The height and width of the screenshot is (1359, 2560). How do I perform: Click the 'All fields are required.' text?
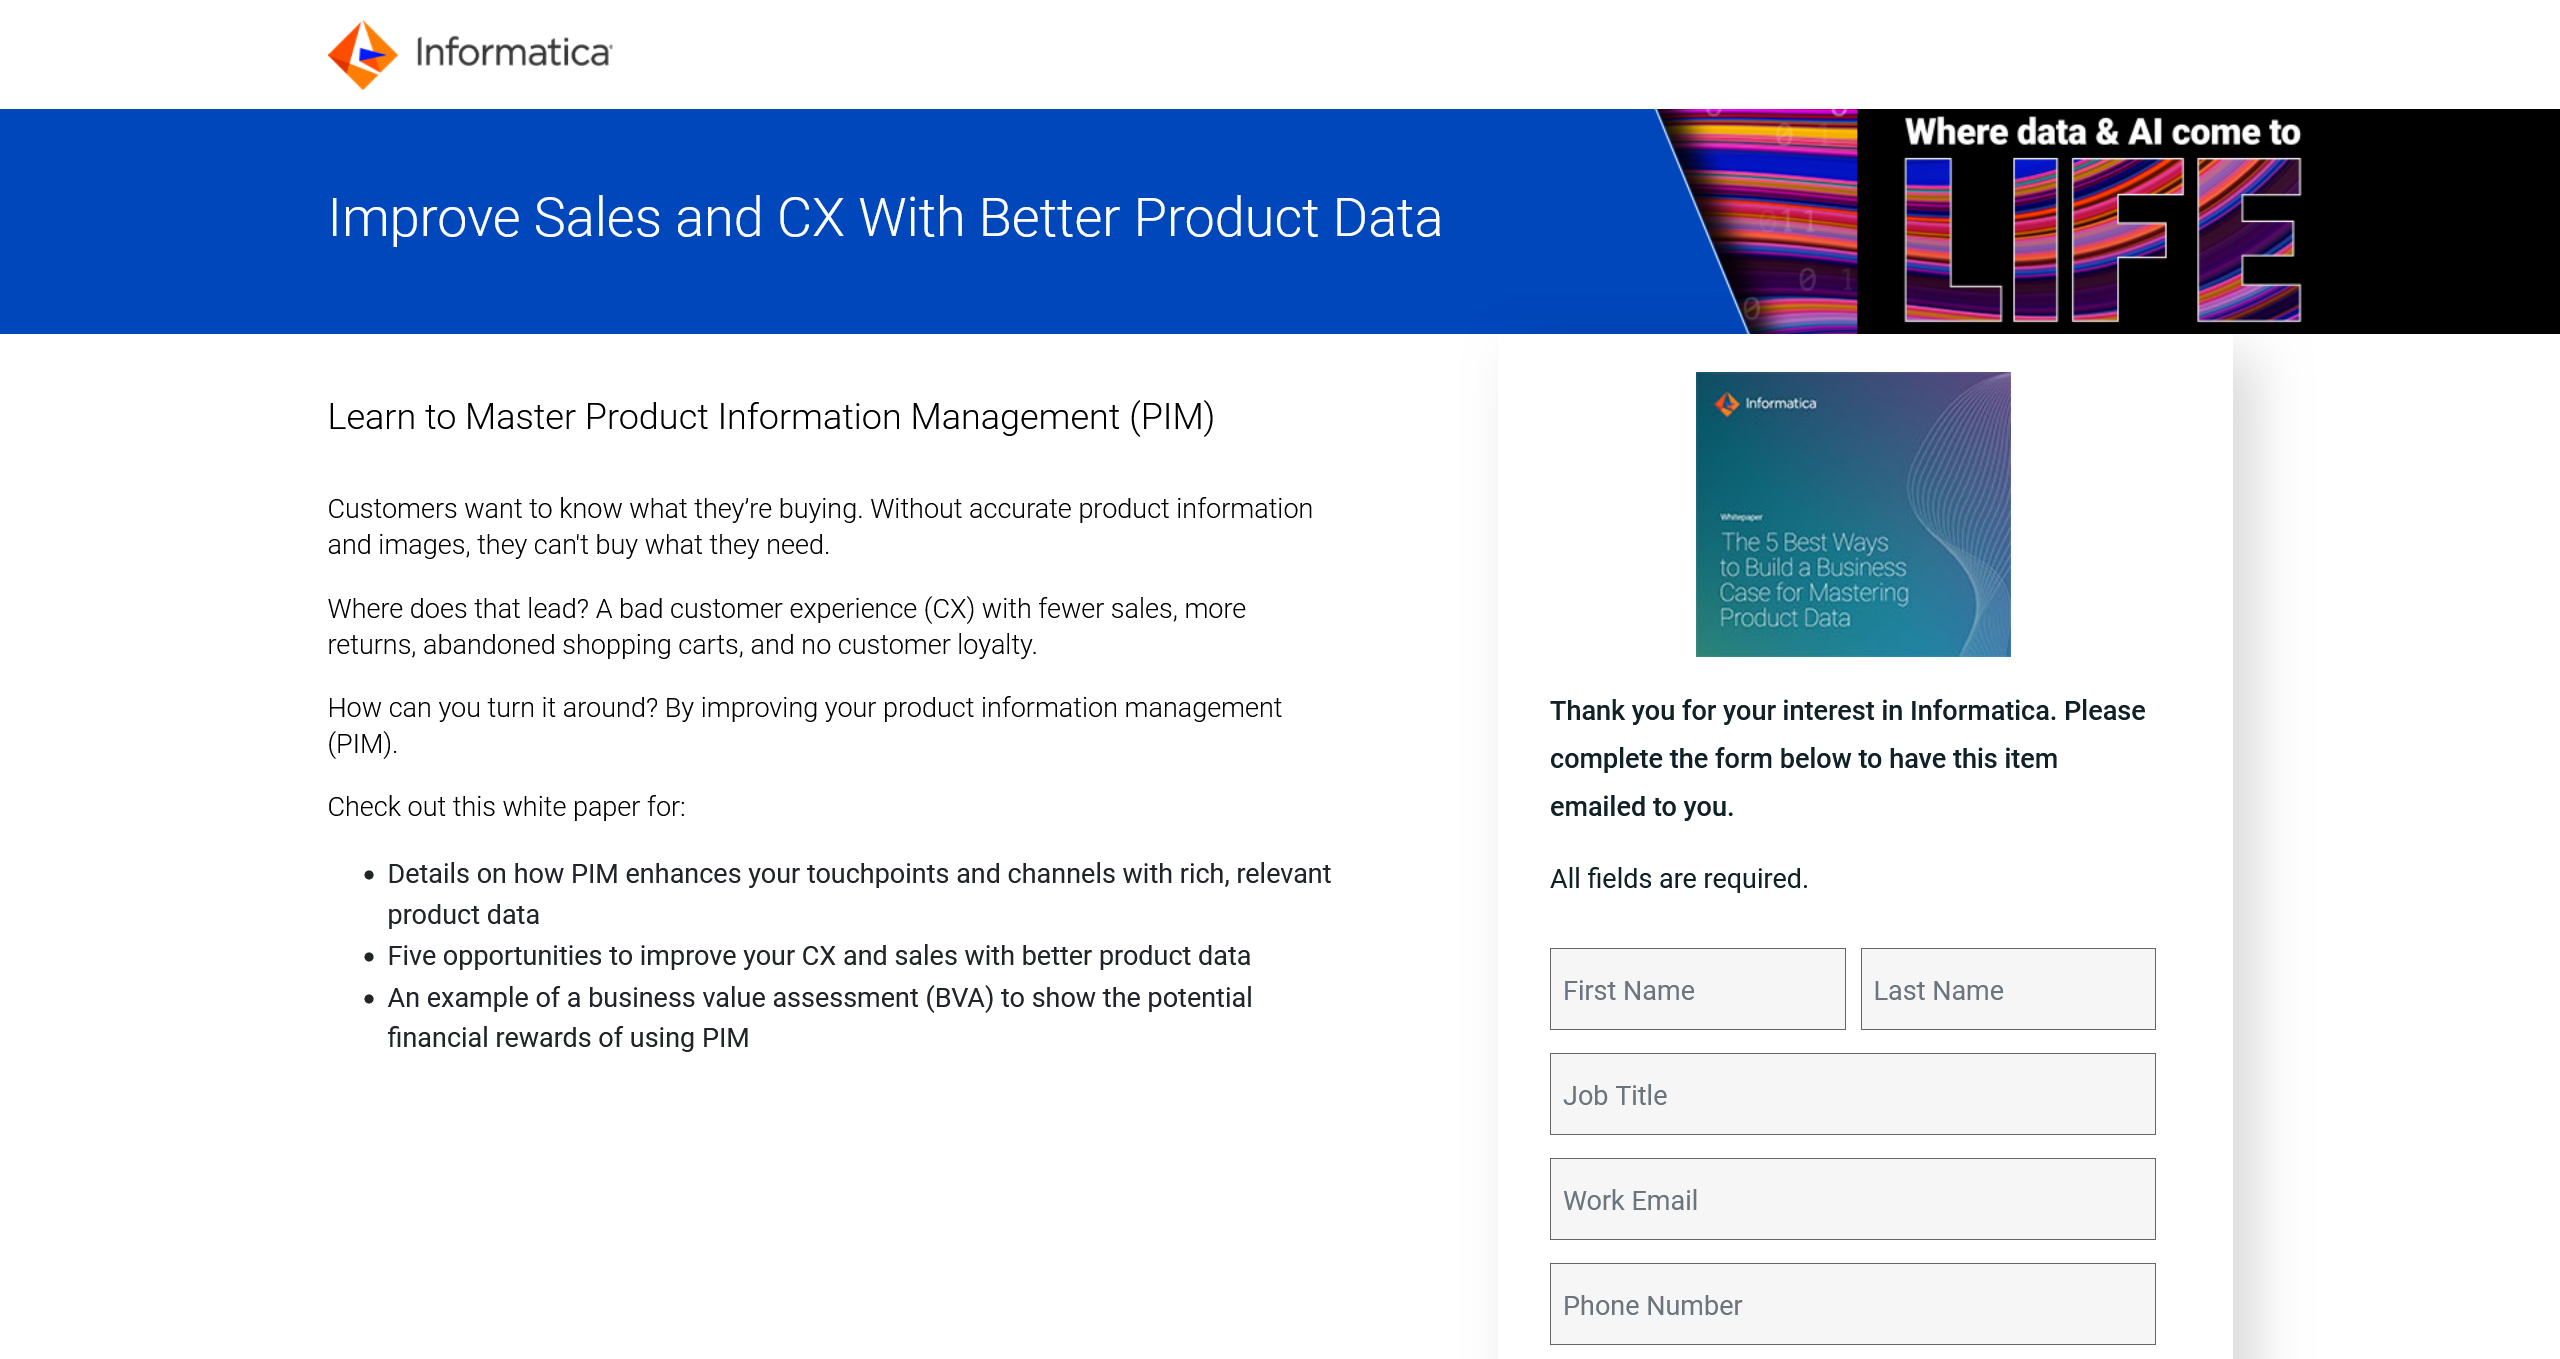point(1679,878)
